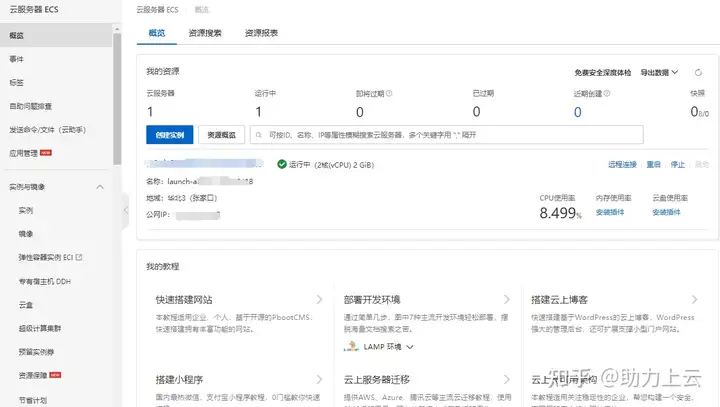Click 安装插件 under 内存使用率

coord(610,212)
